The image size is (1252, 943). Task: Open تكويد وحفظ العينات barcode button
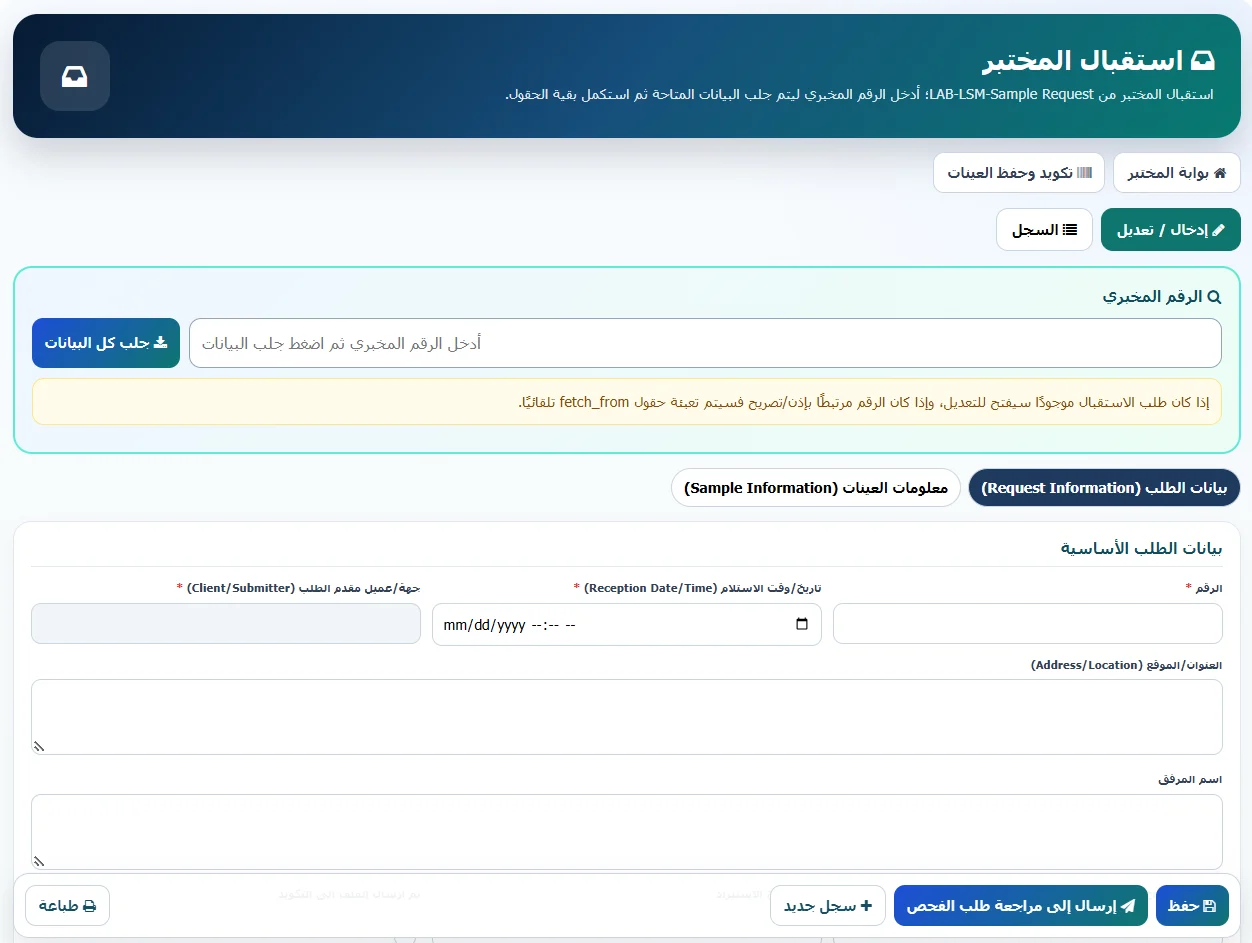(x=1019, y=173)
